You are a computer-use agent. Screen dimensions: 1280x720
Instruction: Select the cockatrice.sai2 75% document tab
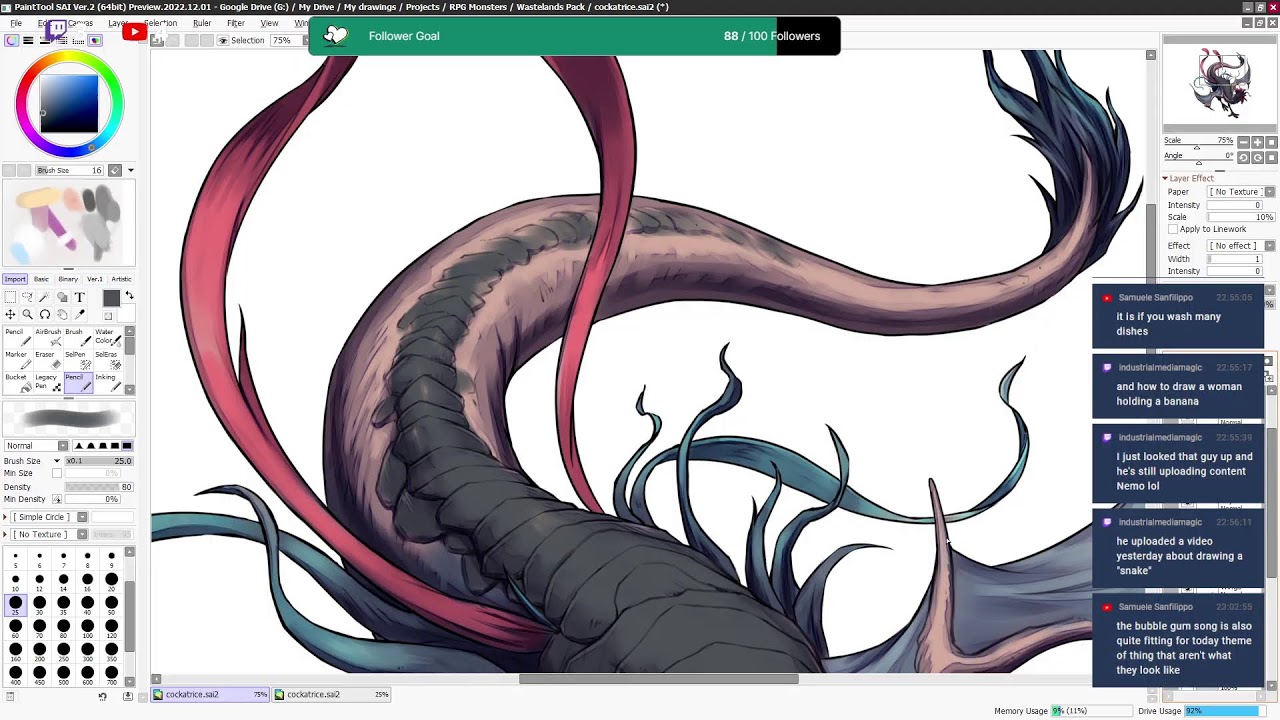(x=210, y=694)
